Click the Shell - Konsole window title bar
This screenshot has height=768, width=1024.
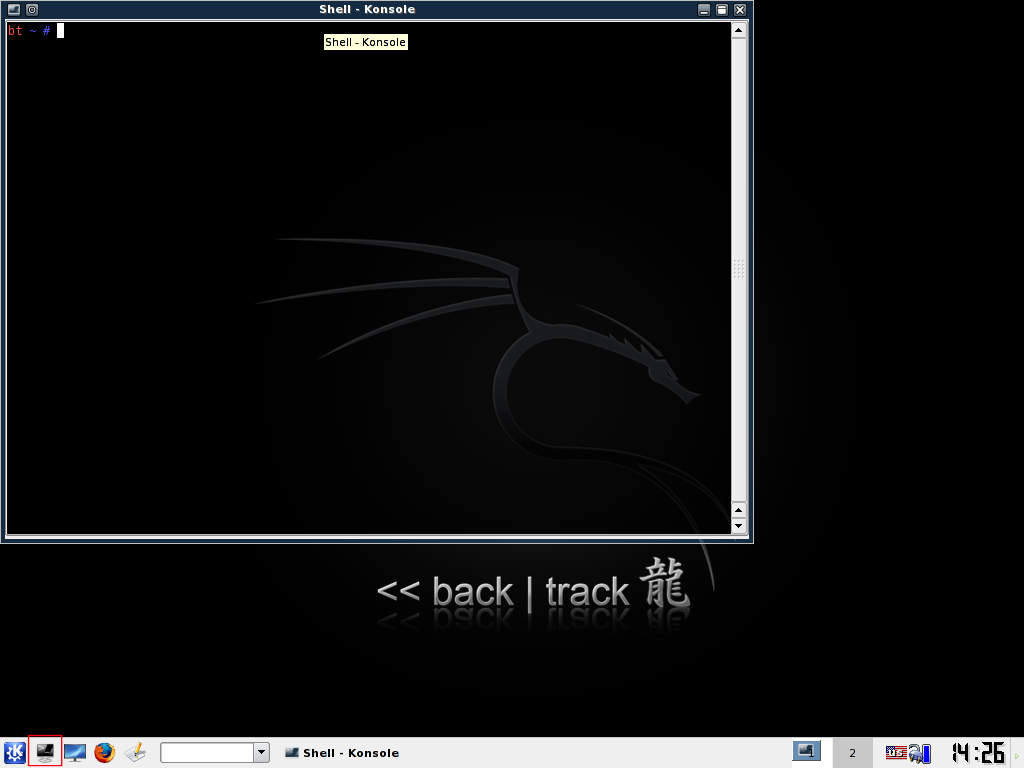point(367,10)
